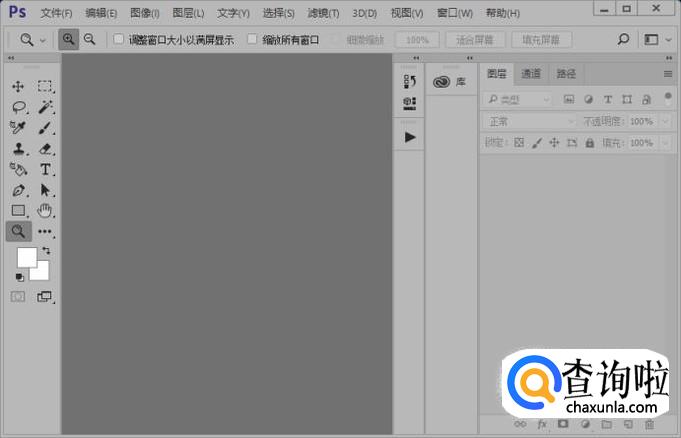Select the Move tool
Viewport: 681px width, 438px height.
[x=18, y=87]
